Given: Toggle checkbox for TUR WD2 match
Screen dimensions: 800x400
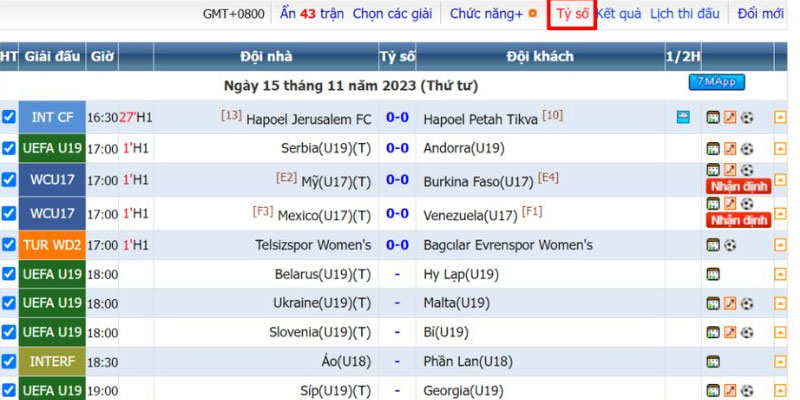Looking at the screenshot, I should [9, 245].
